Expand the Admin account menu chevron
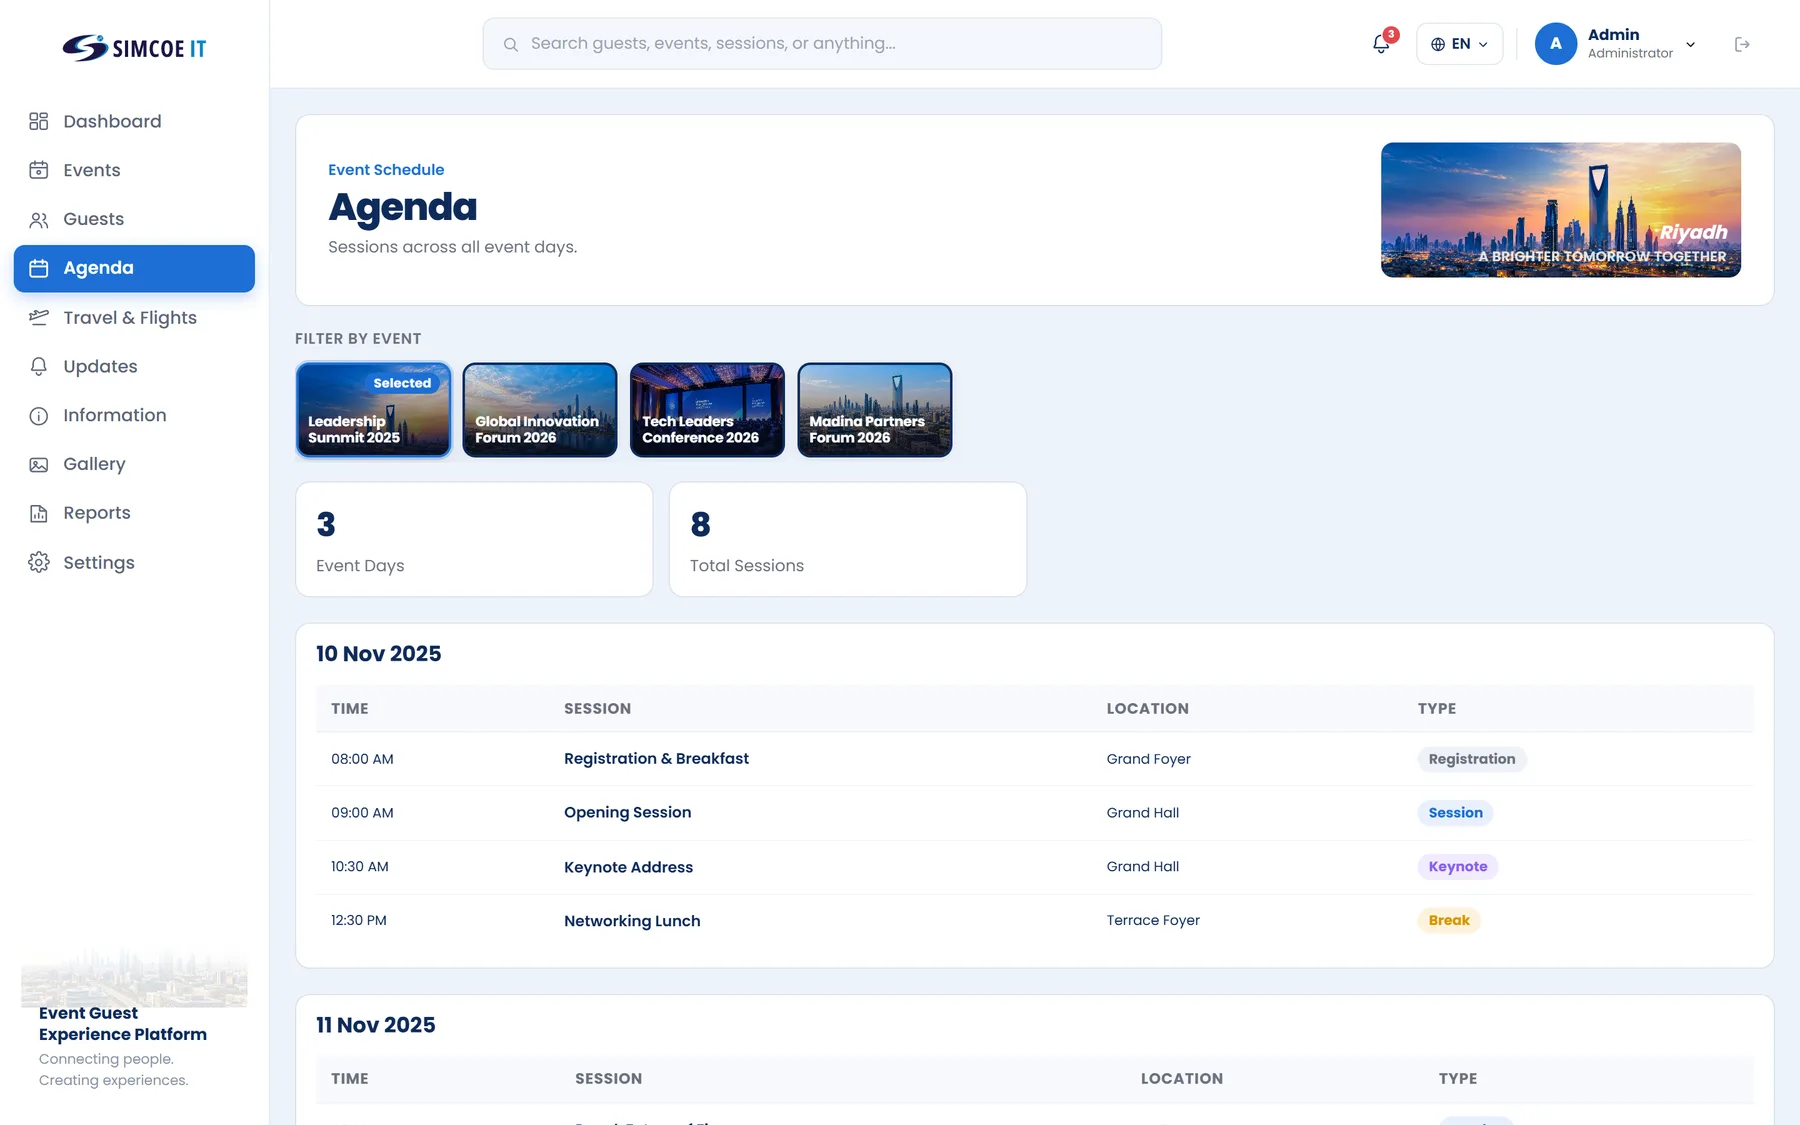 (x=1690, y=44)
